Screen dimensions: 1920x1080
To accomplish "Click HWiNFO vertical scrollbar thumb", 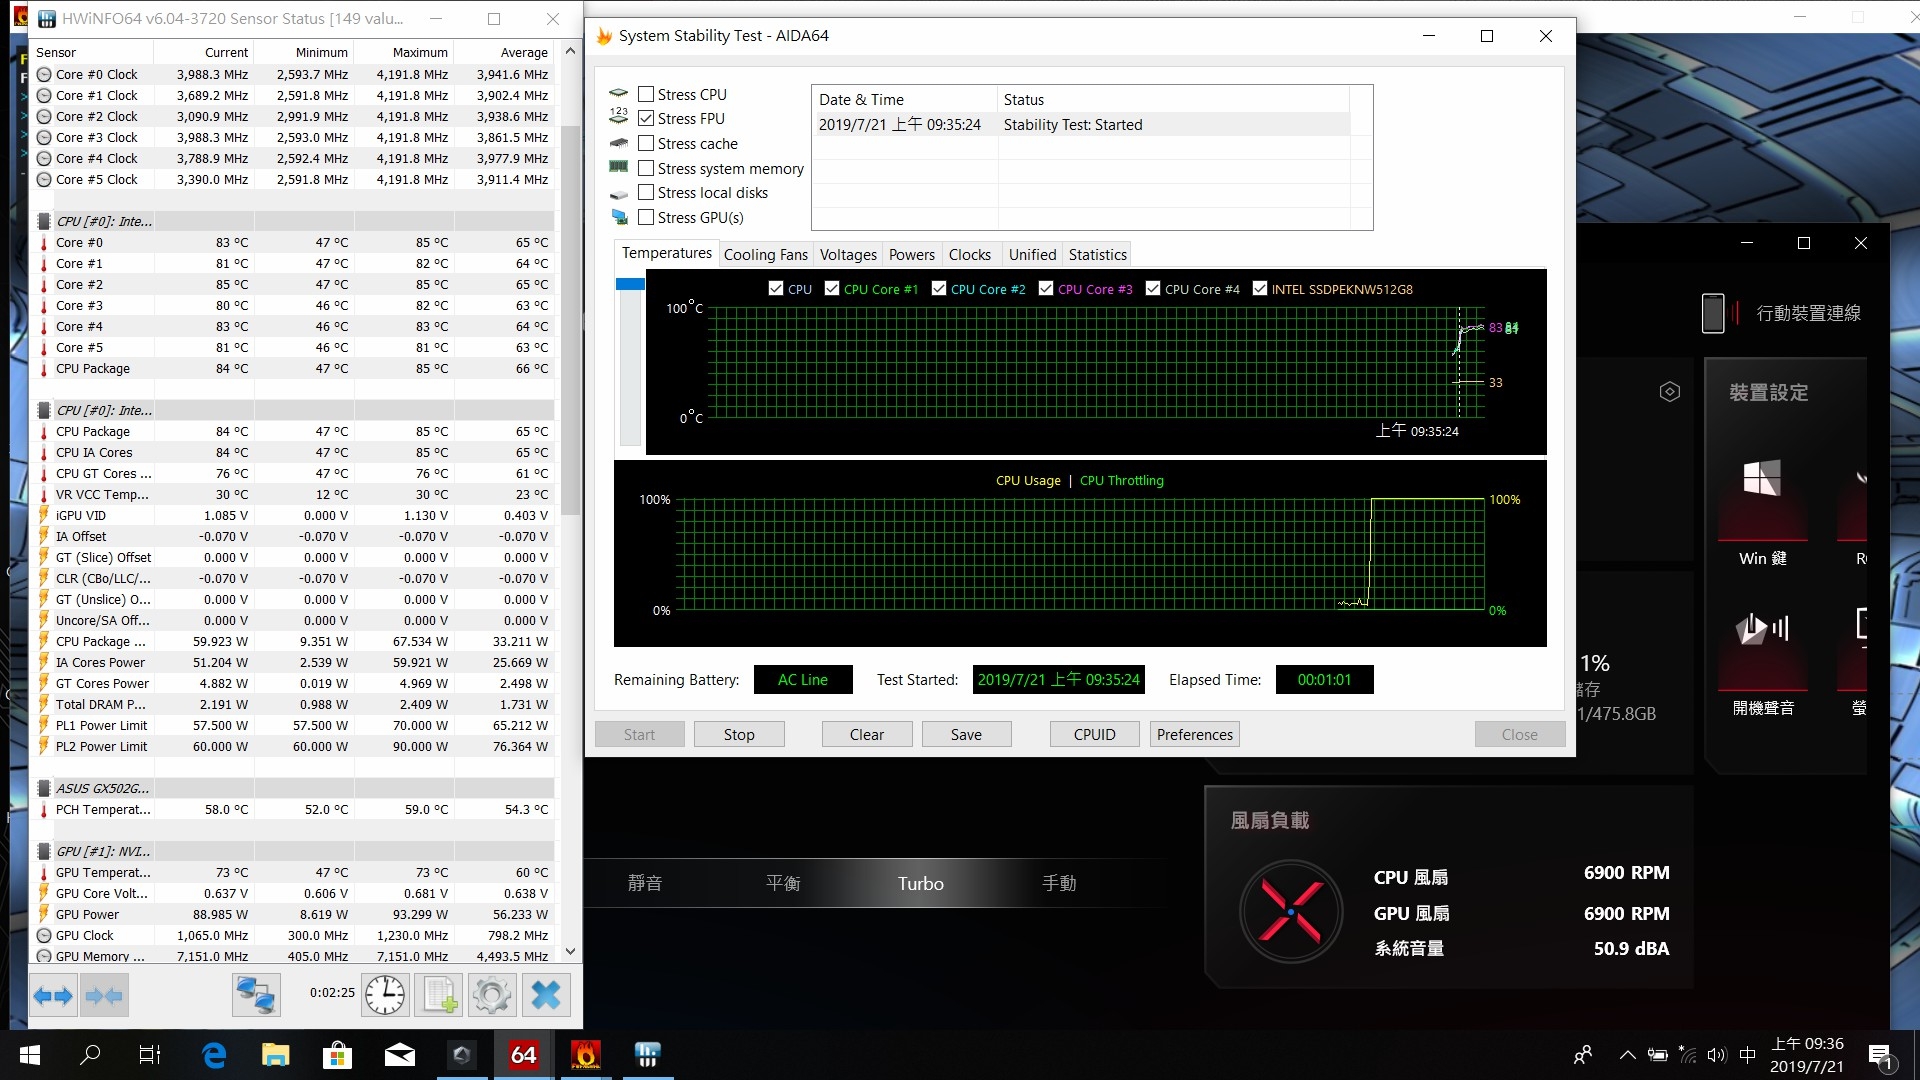I will pyautogui.click(x=570, y=320).
